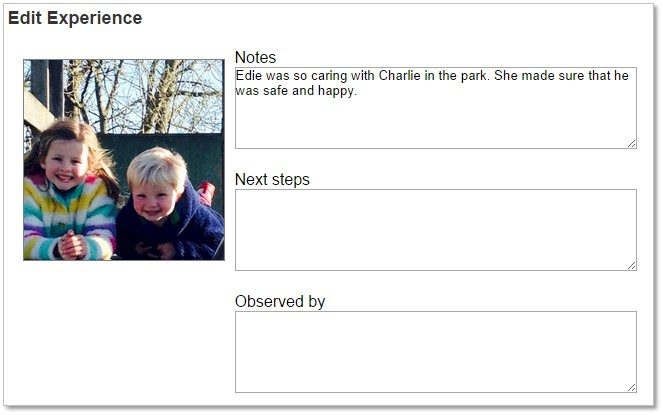Image resolution: width=663 pixels, height=415 pixels.
Task: Click the Observed by label
Action: pyautogui.click(x=279, y=302)
